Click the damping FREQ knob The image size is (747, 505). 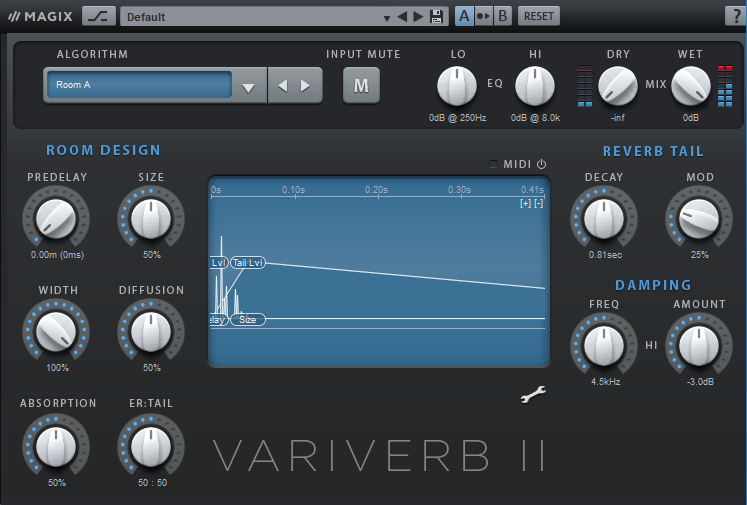pos(604,346)
